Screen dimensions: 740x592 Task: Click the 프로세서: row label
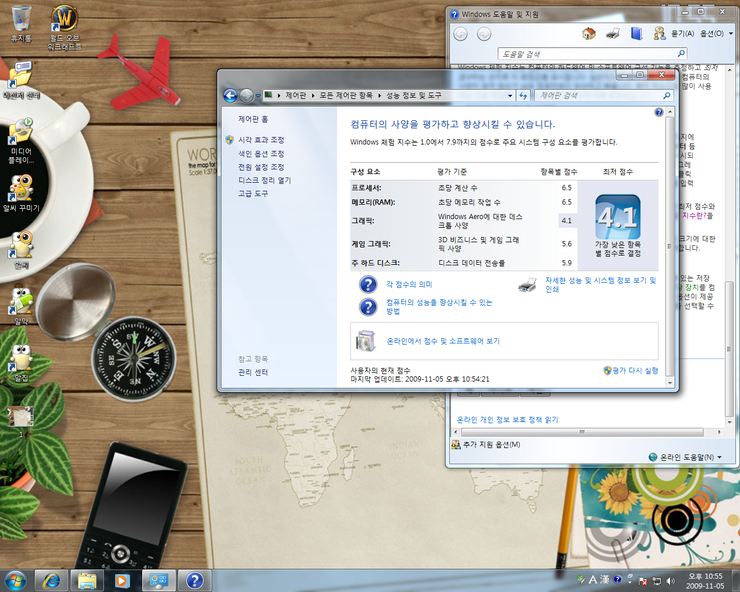click(x=366, y=187)
